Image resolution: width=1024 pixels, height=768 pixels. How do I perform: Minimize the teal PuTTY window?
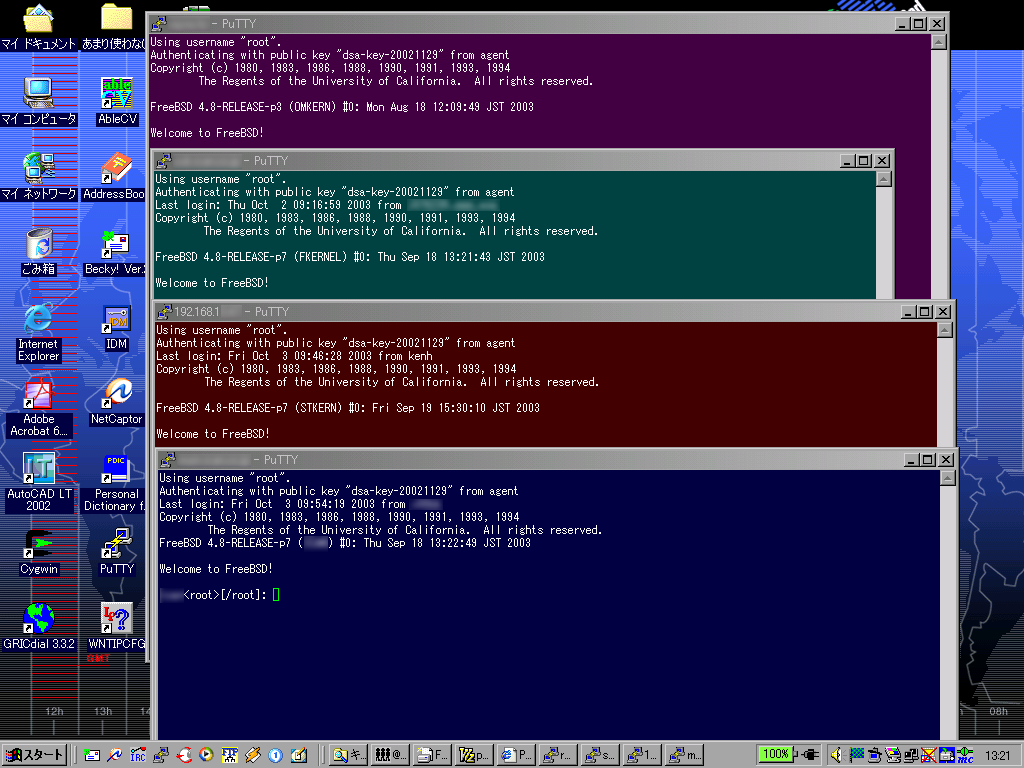pos(848,161)
